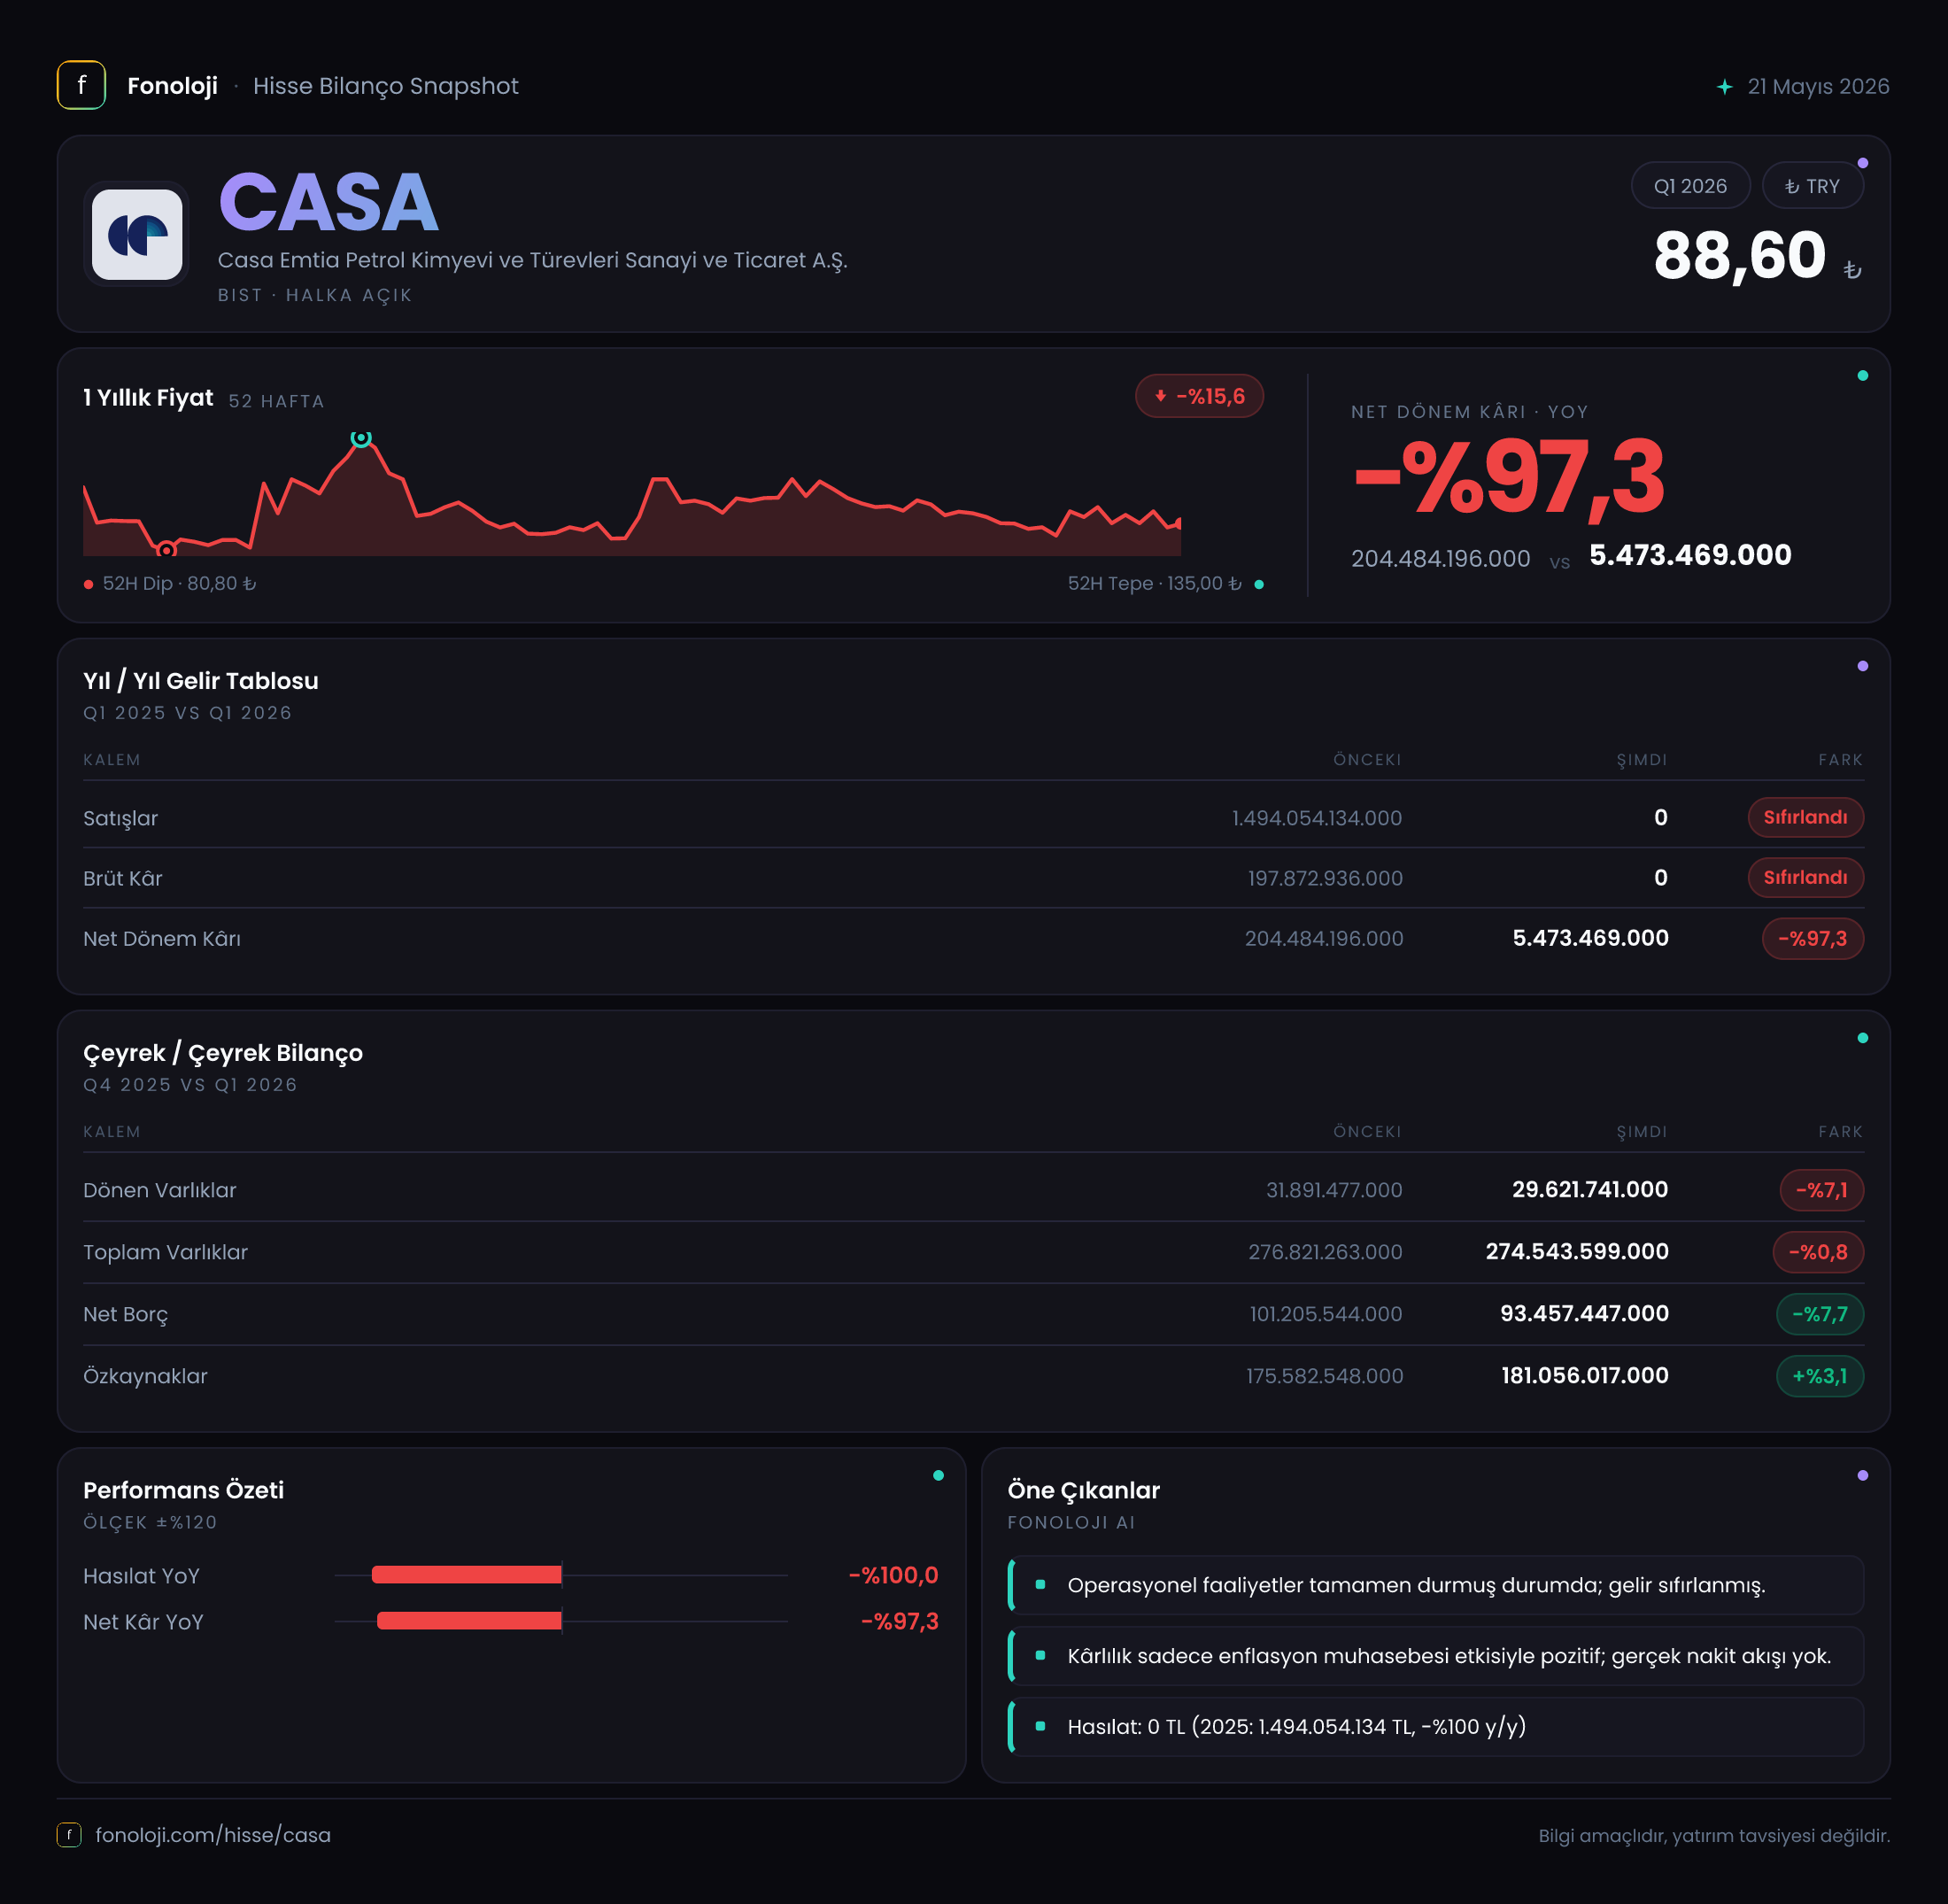
Task: Click the CASA company logo thumbnail
Action: click(x=137, y=234)
